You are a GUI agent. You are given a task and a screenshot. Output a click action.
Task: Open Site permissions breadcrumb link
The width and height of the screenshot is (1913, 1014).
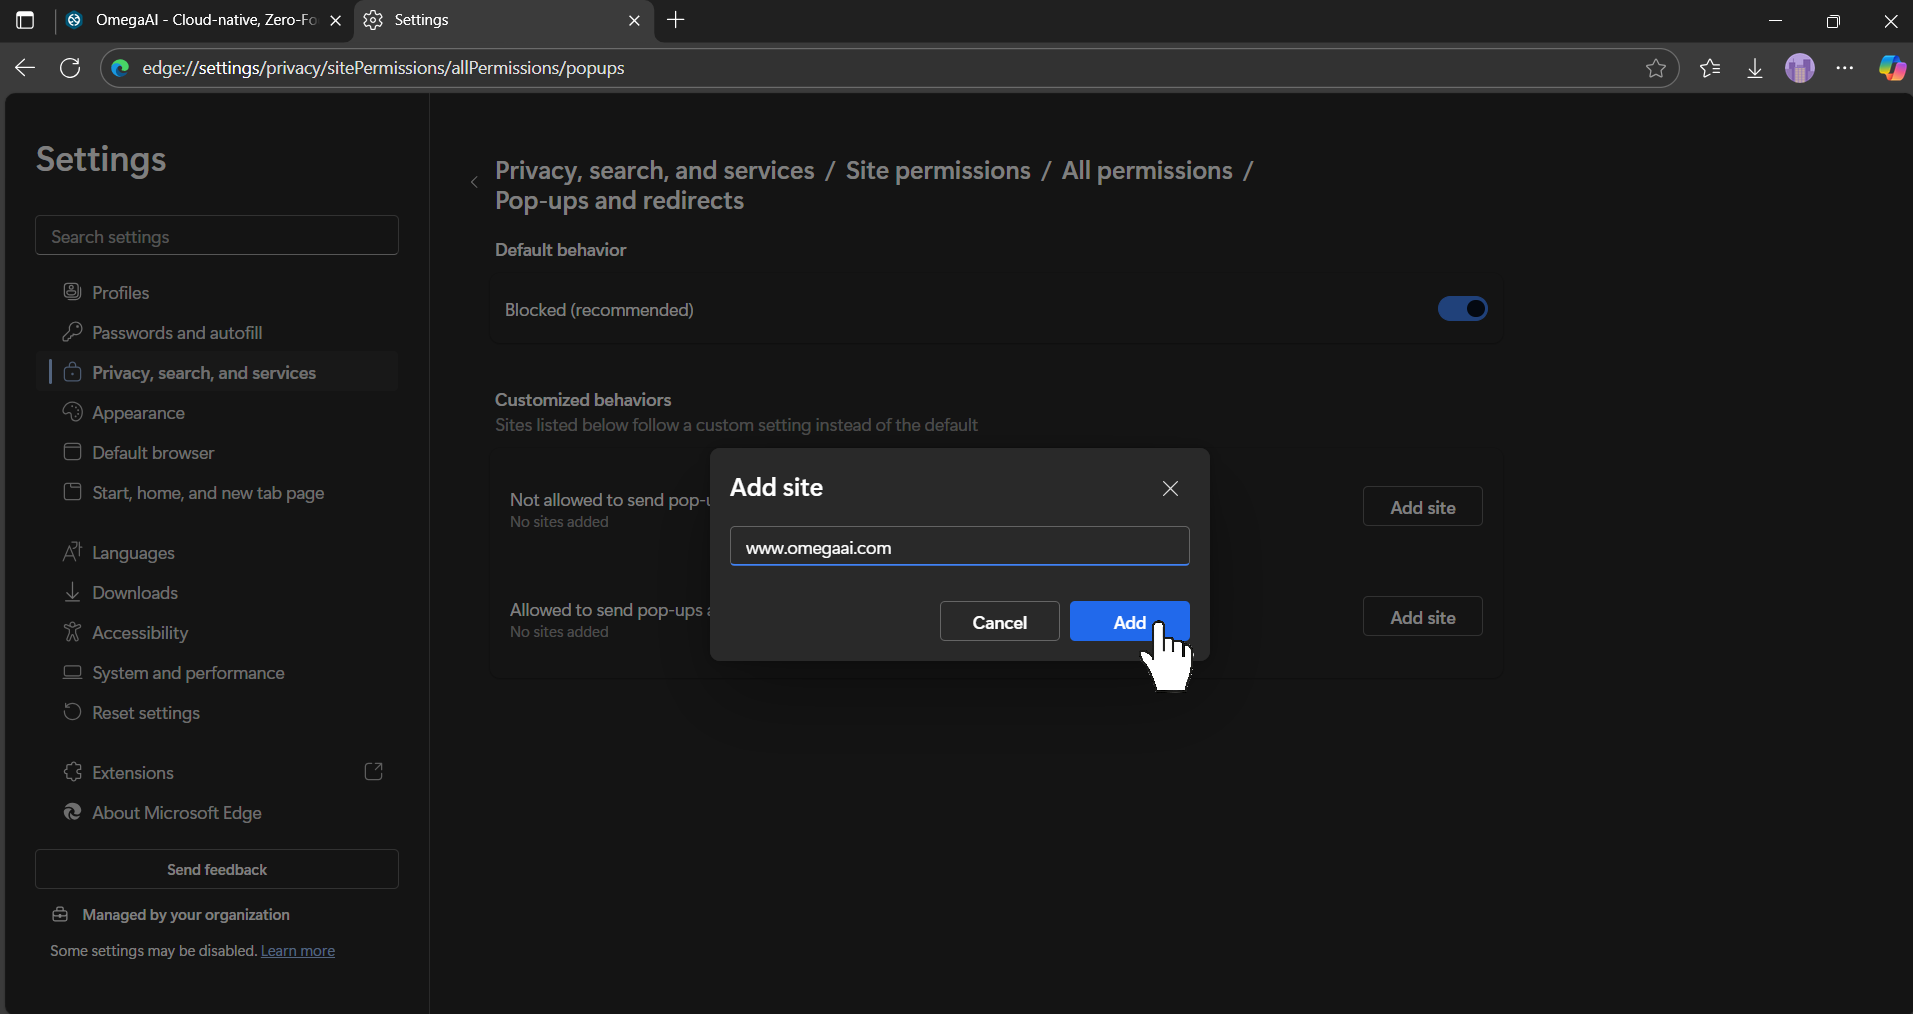[x=937, y=170]
